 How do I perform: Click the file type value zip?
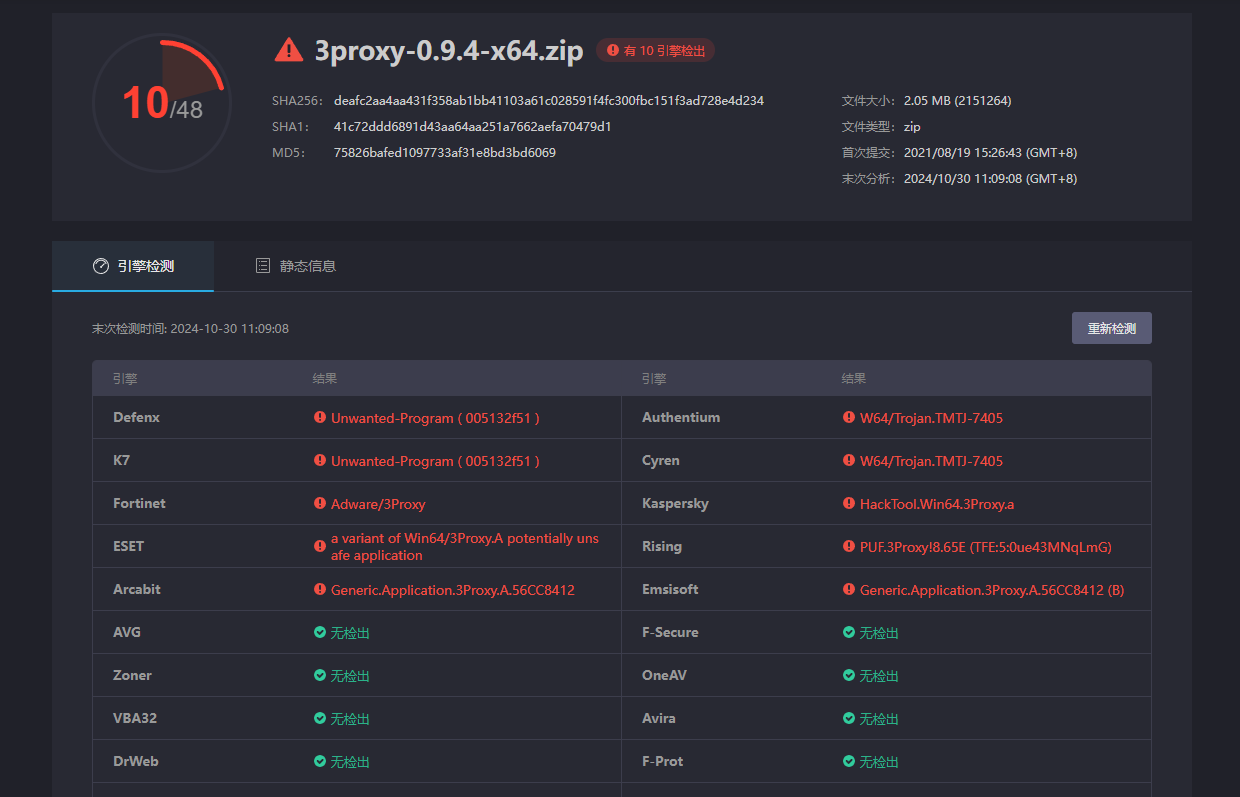click(x=912, y=127)
